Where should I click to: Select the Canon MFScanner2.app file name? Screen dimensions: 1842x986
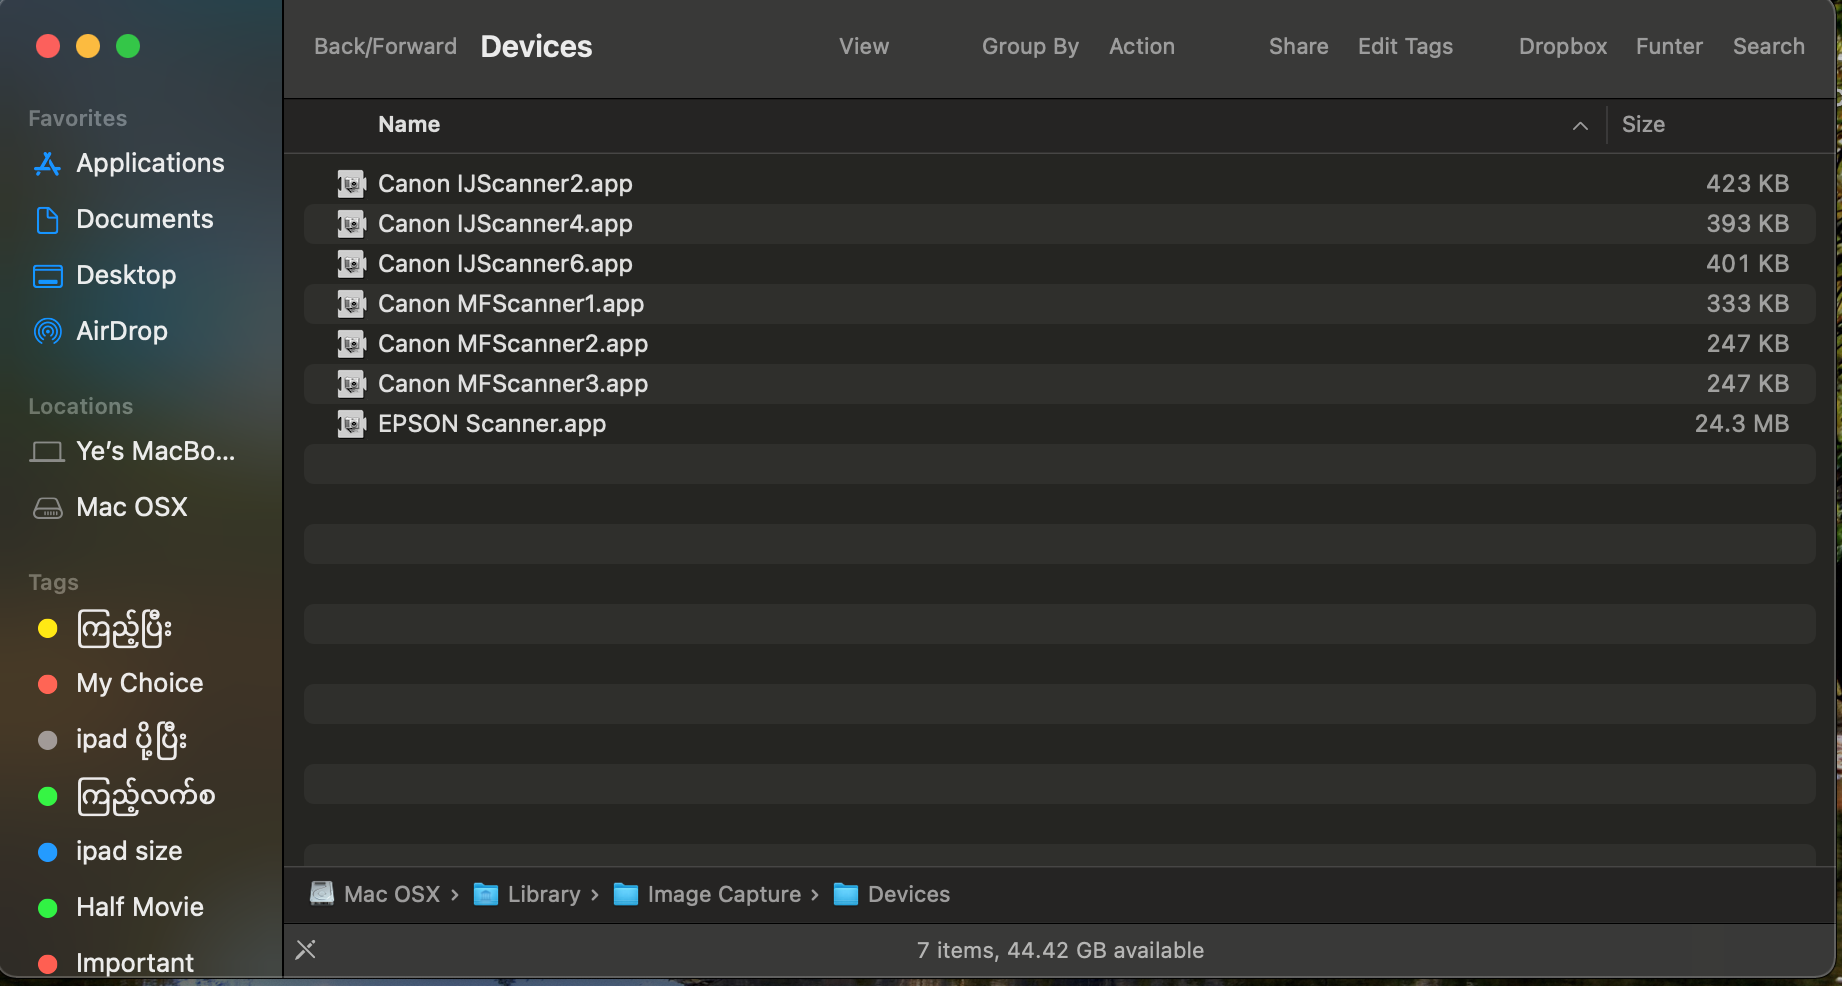pyautogui.click(x=513, y=344)
